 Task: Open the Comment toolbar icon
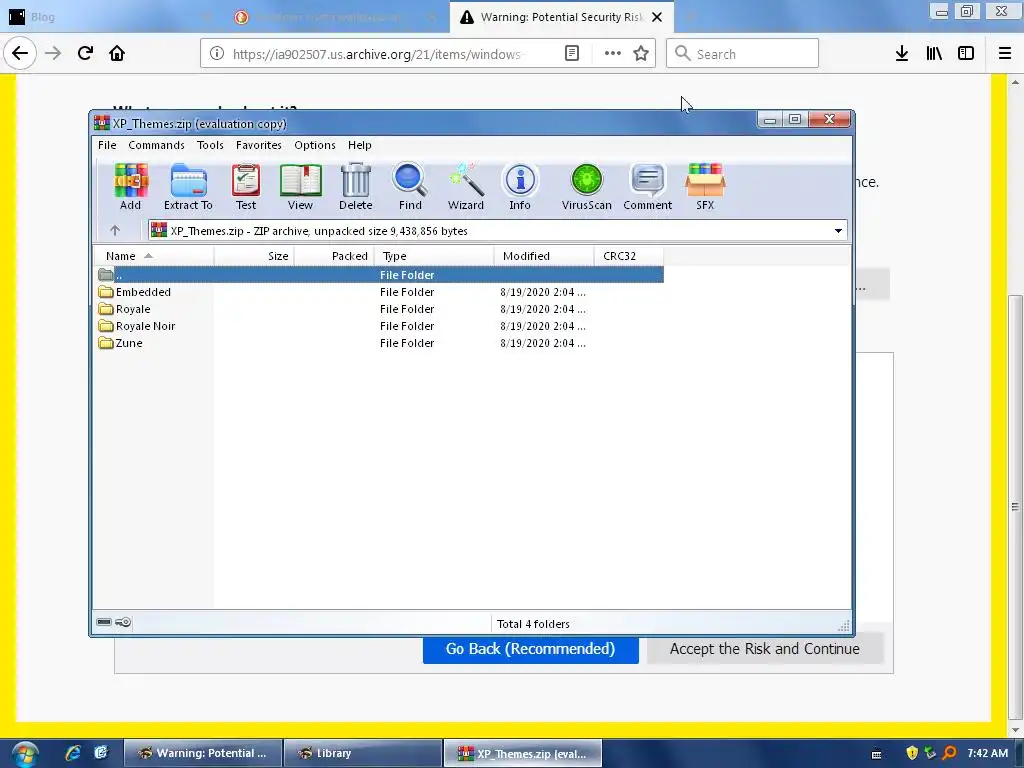647,187
